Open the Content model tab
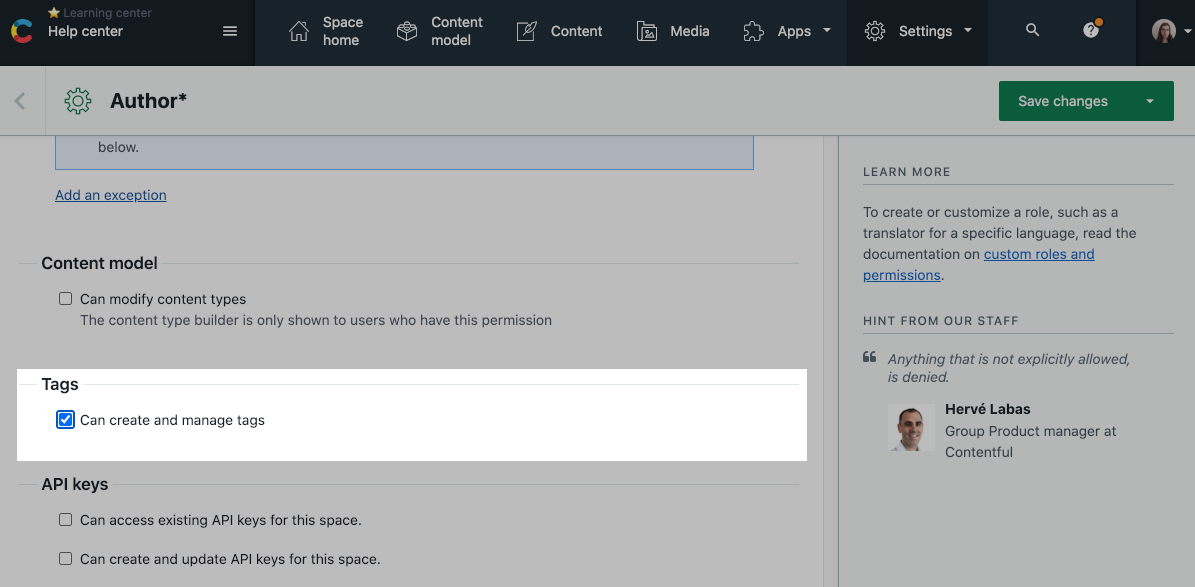This screenshot has height=587, width=1195. tap(440, 31)
